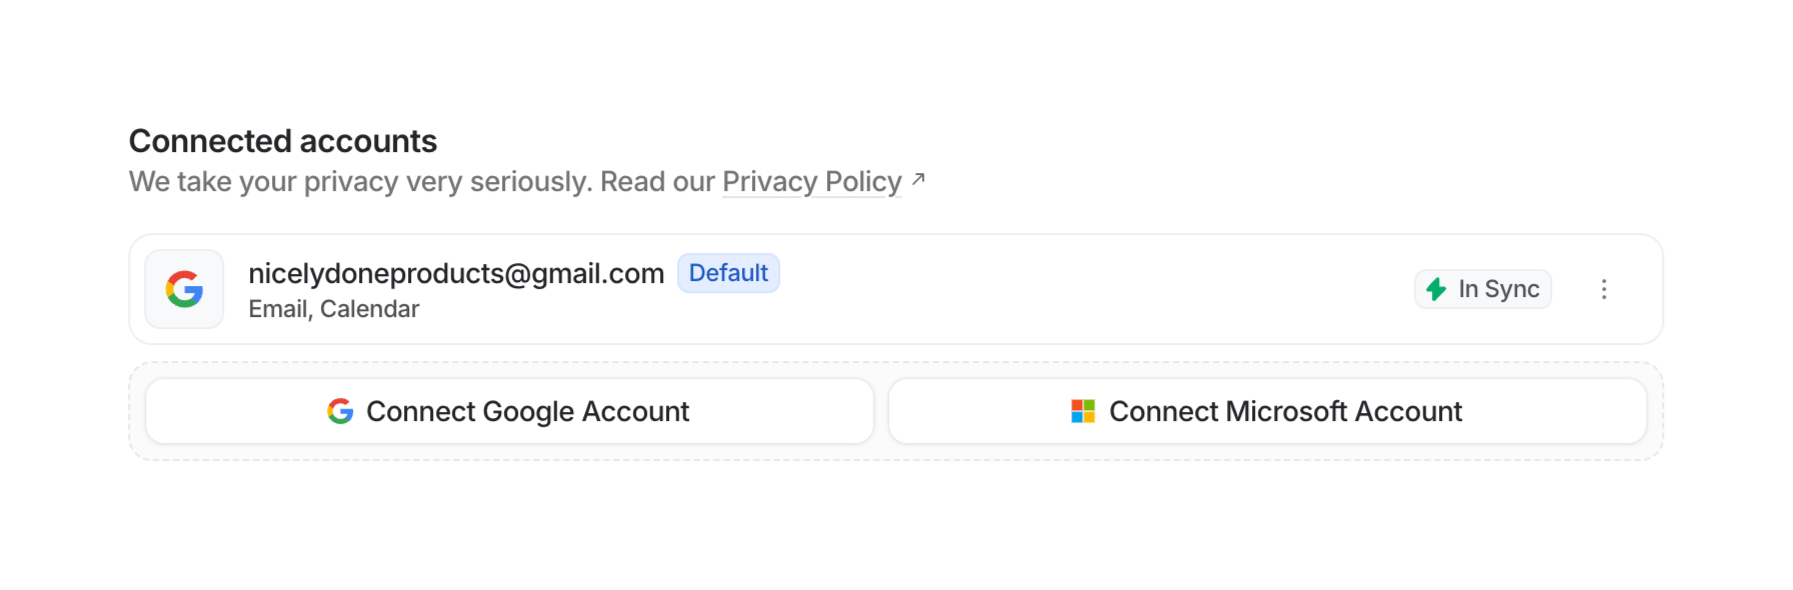Click the "Read our" text before Privacy Policy
The image size is (1793, 590).
(657, 182)
